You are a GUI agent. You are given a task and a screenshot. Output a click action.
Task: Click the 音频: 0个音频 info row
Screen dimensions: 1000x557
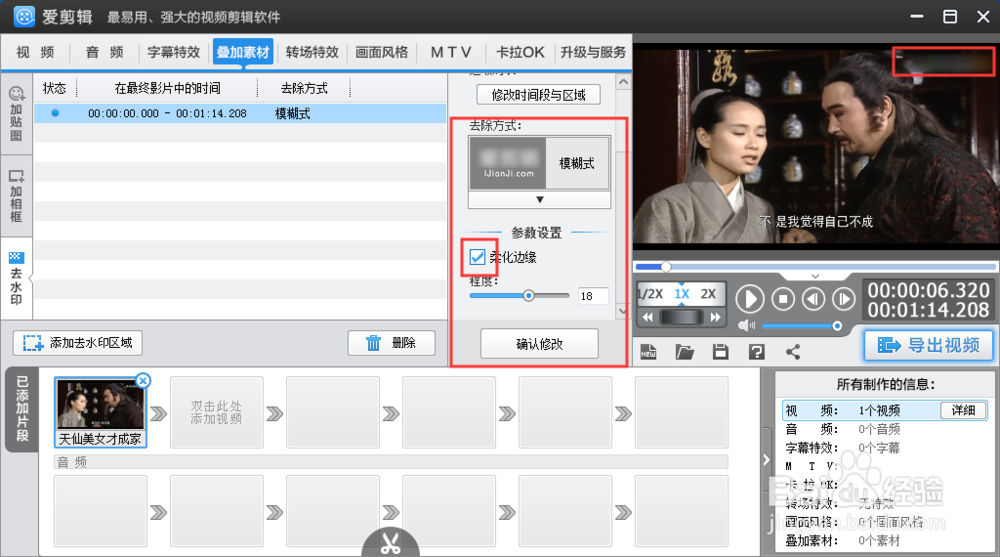tap(885, 429)
